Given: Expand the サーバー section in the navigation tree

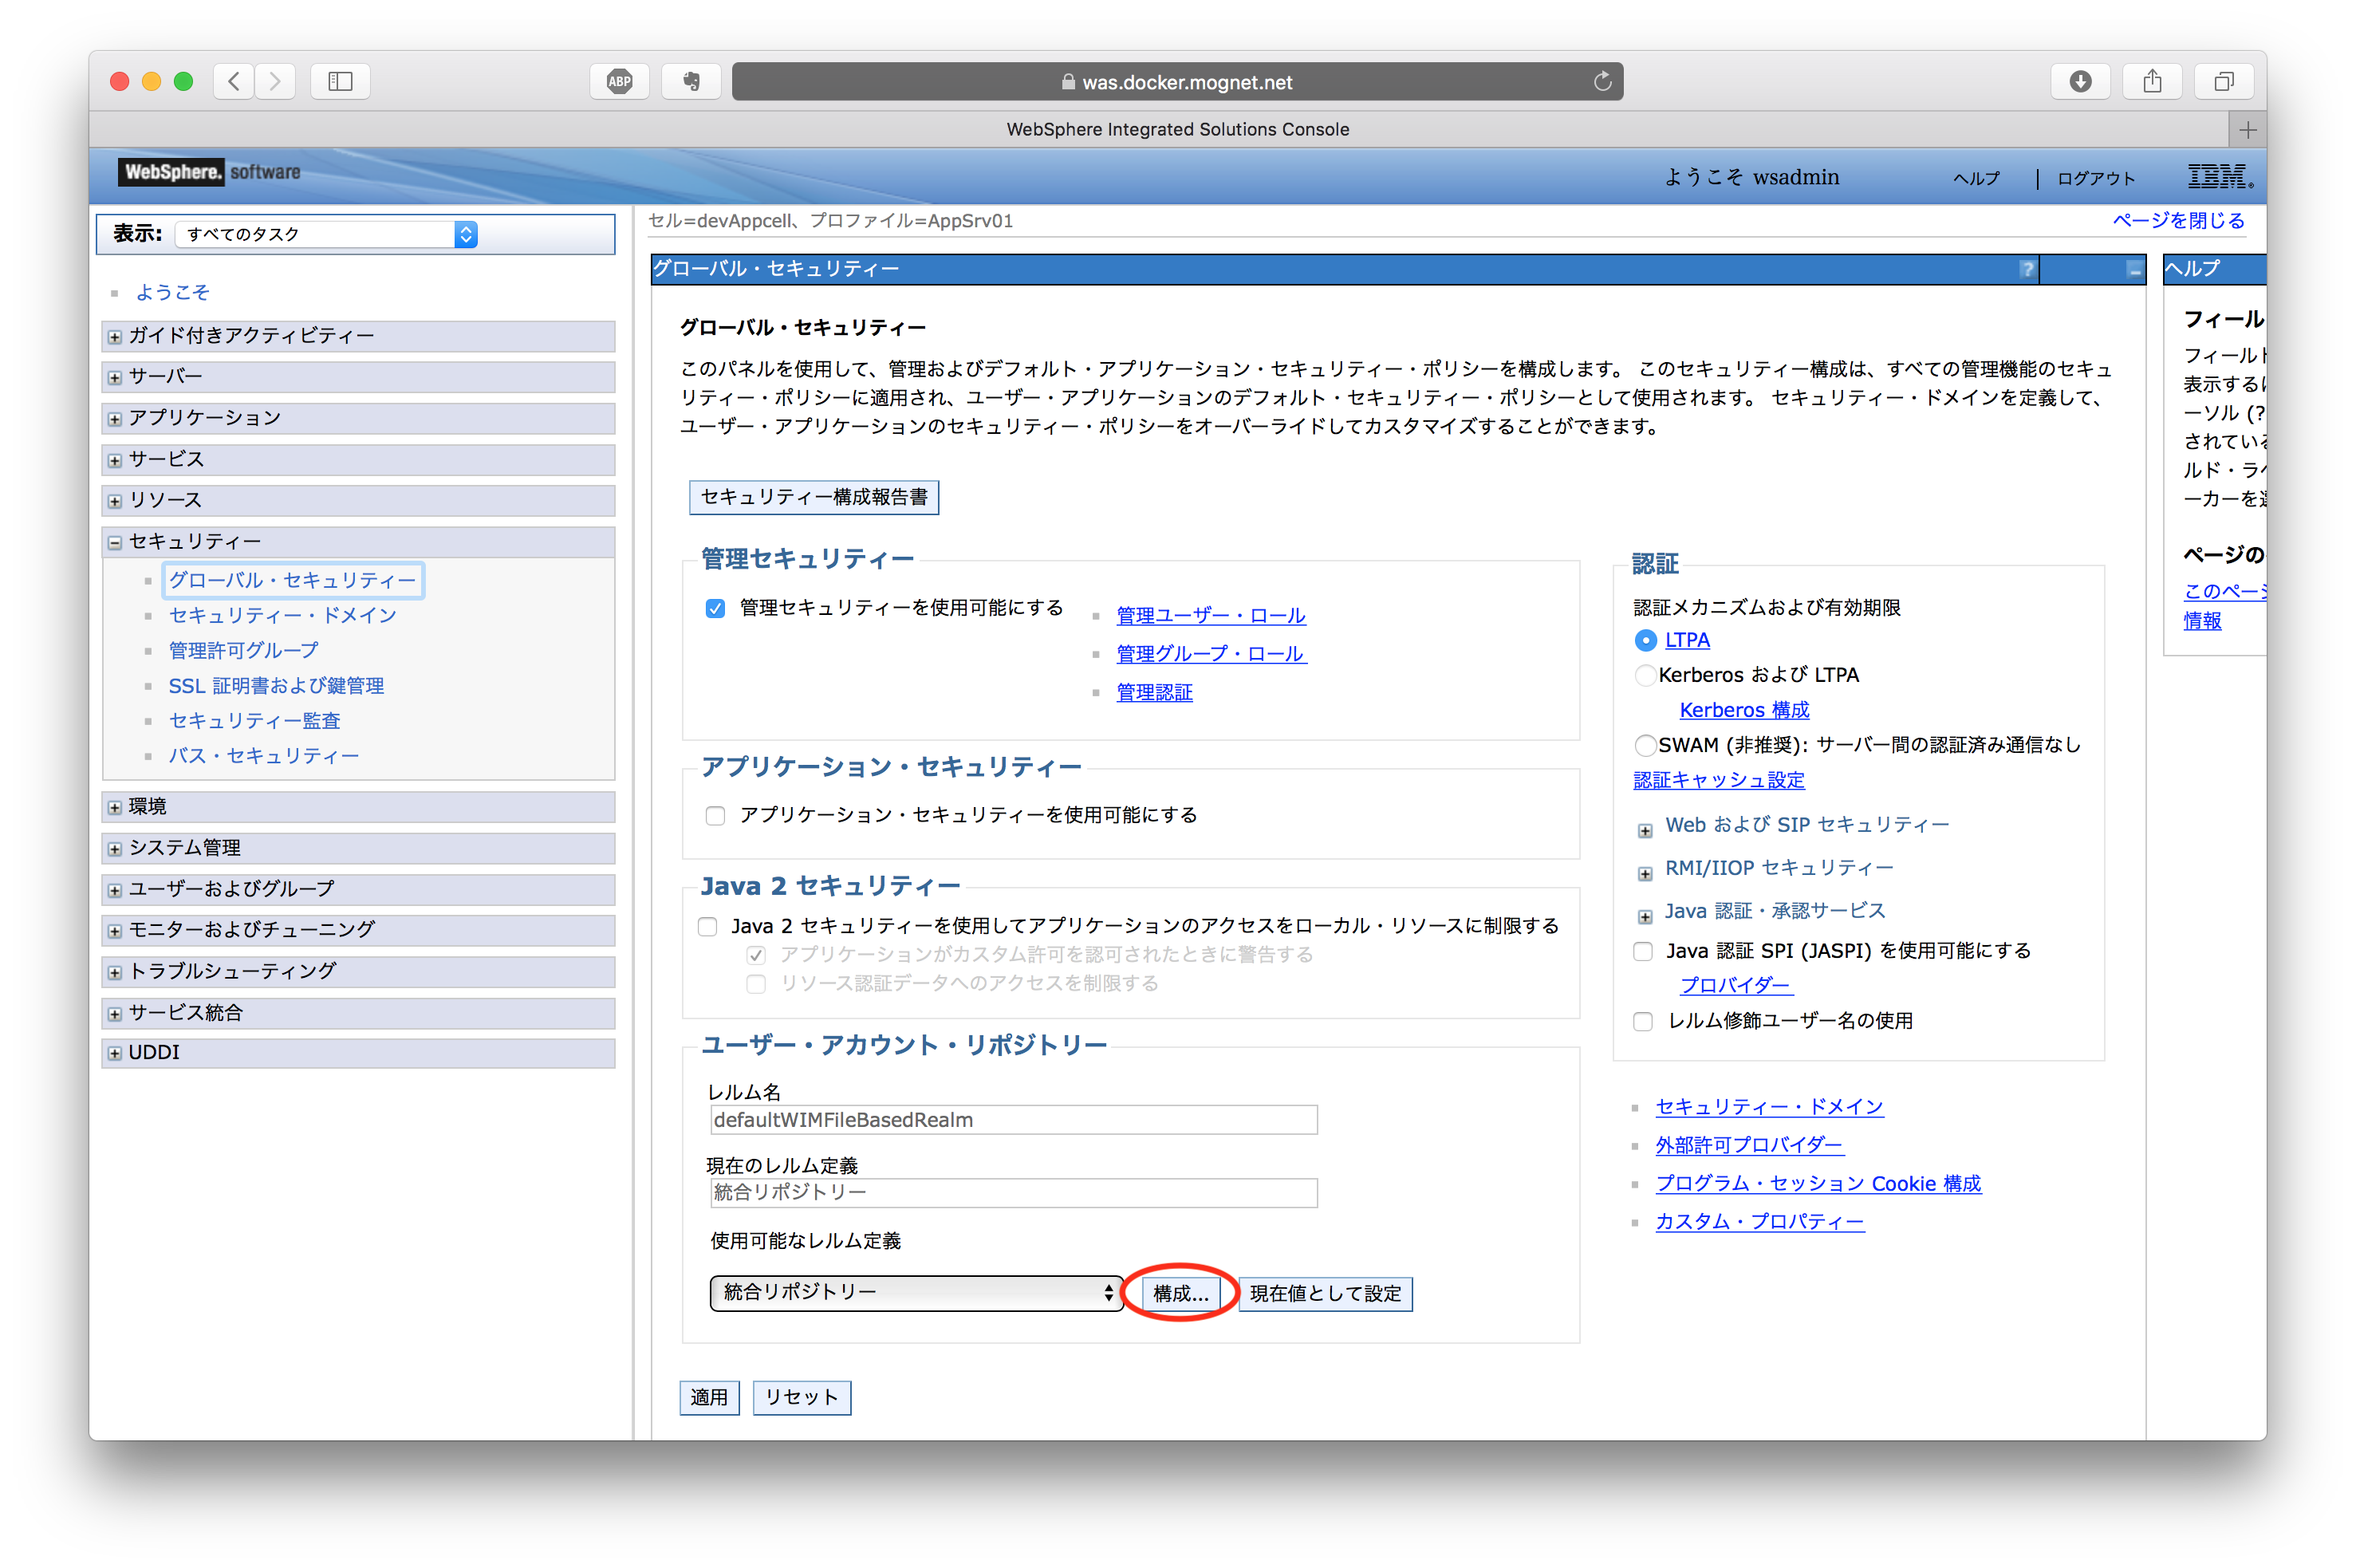Looking at the screenshot, I should click(113, 376).
